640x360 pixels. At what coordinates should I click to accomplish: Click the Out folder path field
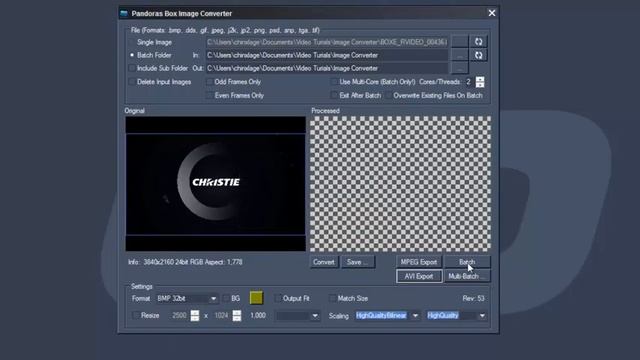tap(327, 68)
